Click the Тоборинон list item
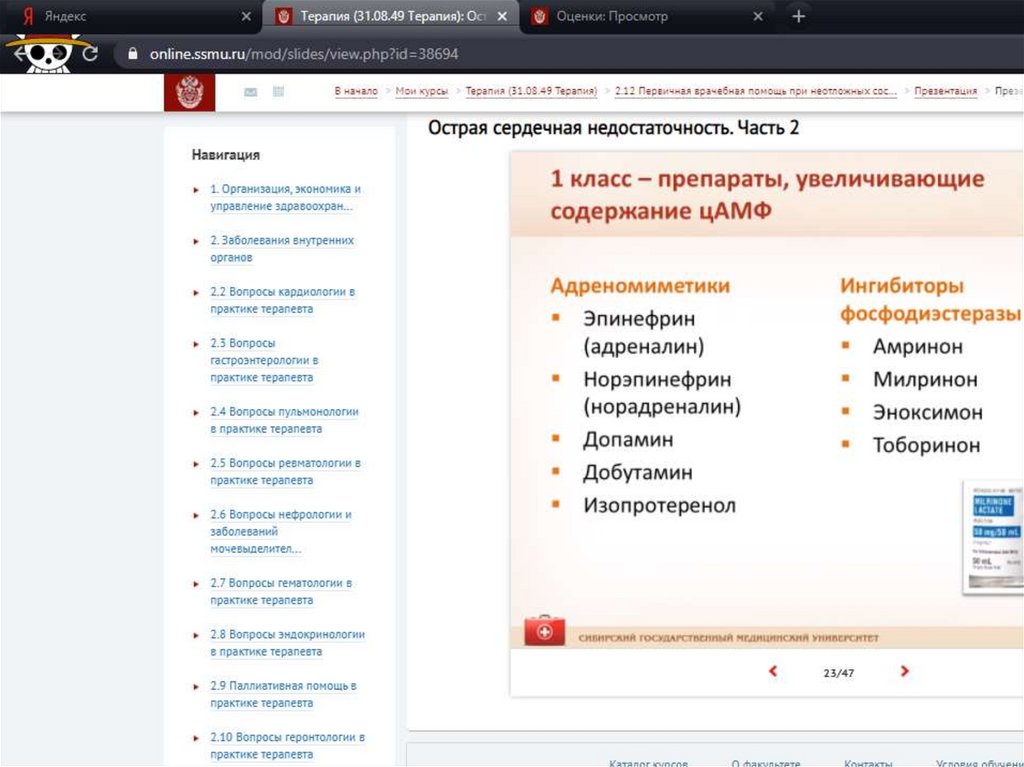 click(926, 445)
